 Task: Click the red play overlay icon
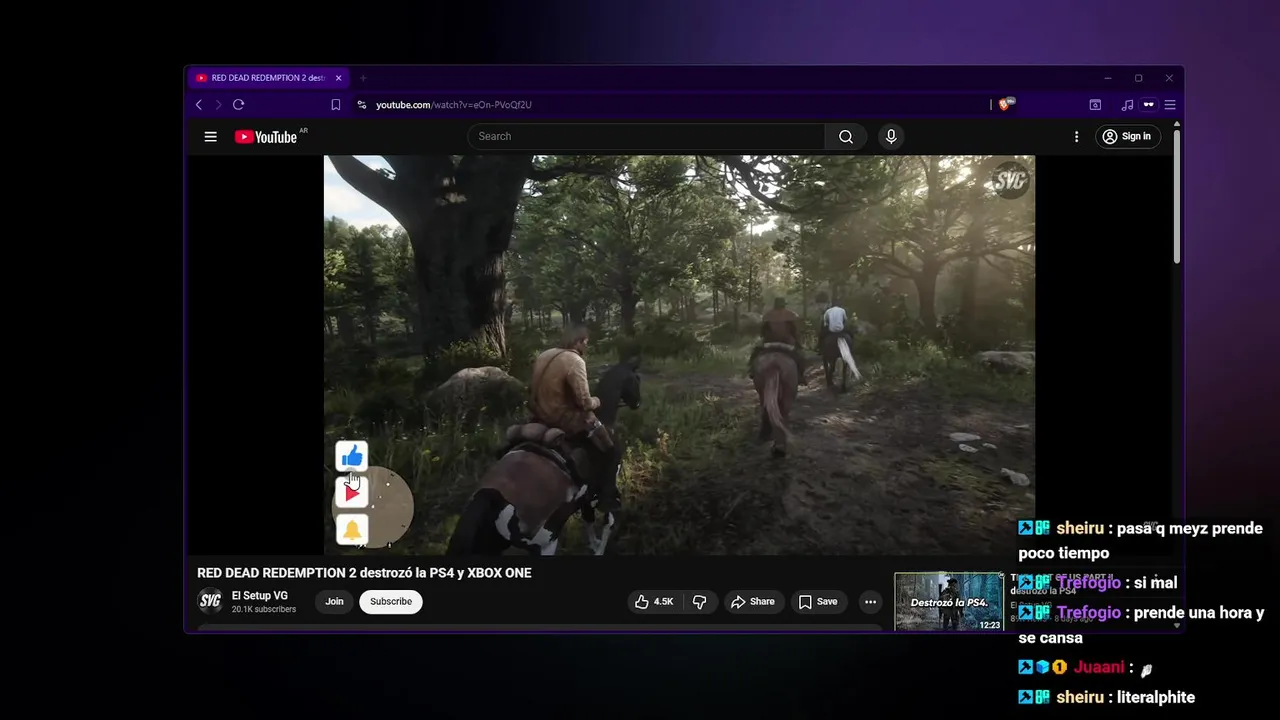(351, 493)
